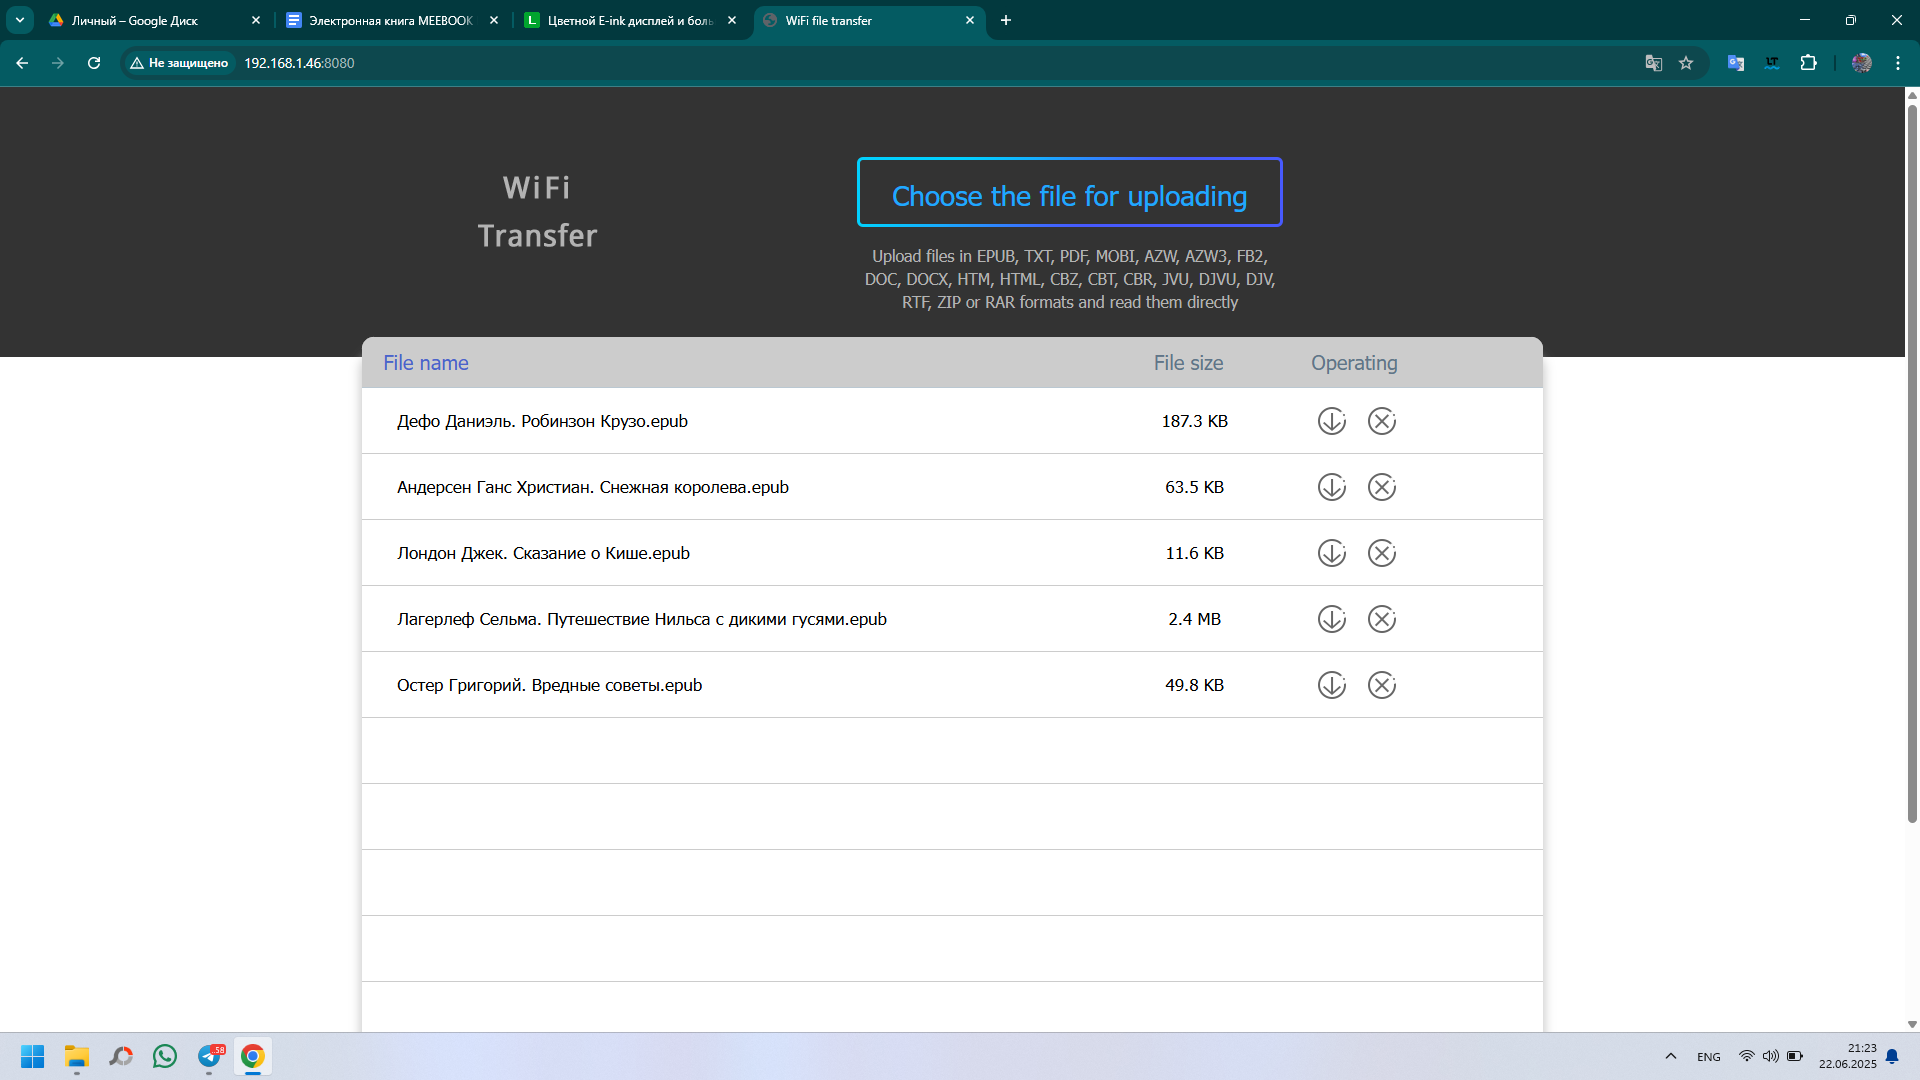This screenshot has width=1920, height=1080.
Task: Click Choose the file for uploading
Action: click(x=1069, y=193)
